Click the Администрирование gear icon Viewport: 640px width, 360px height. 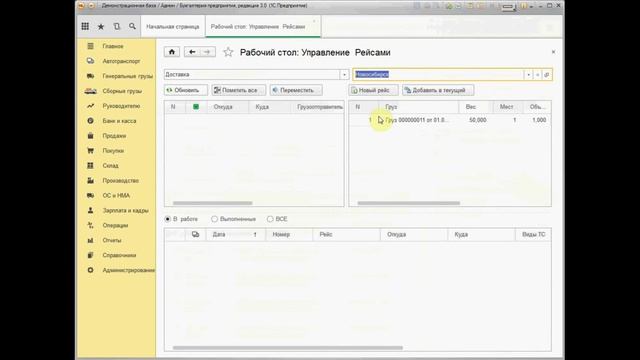point(91,270)
